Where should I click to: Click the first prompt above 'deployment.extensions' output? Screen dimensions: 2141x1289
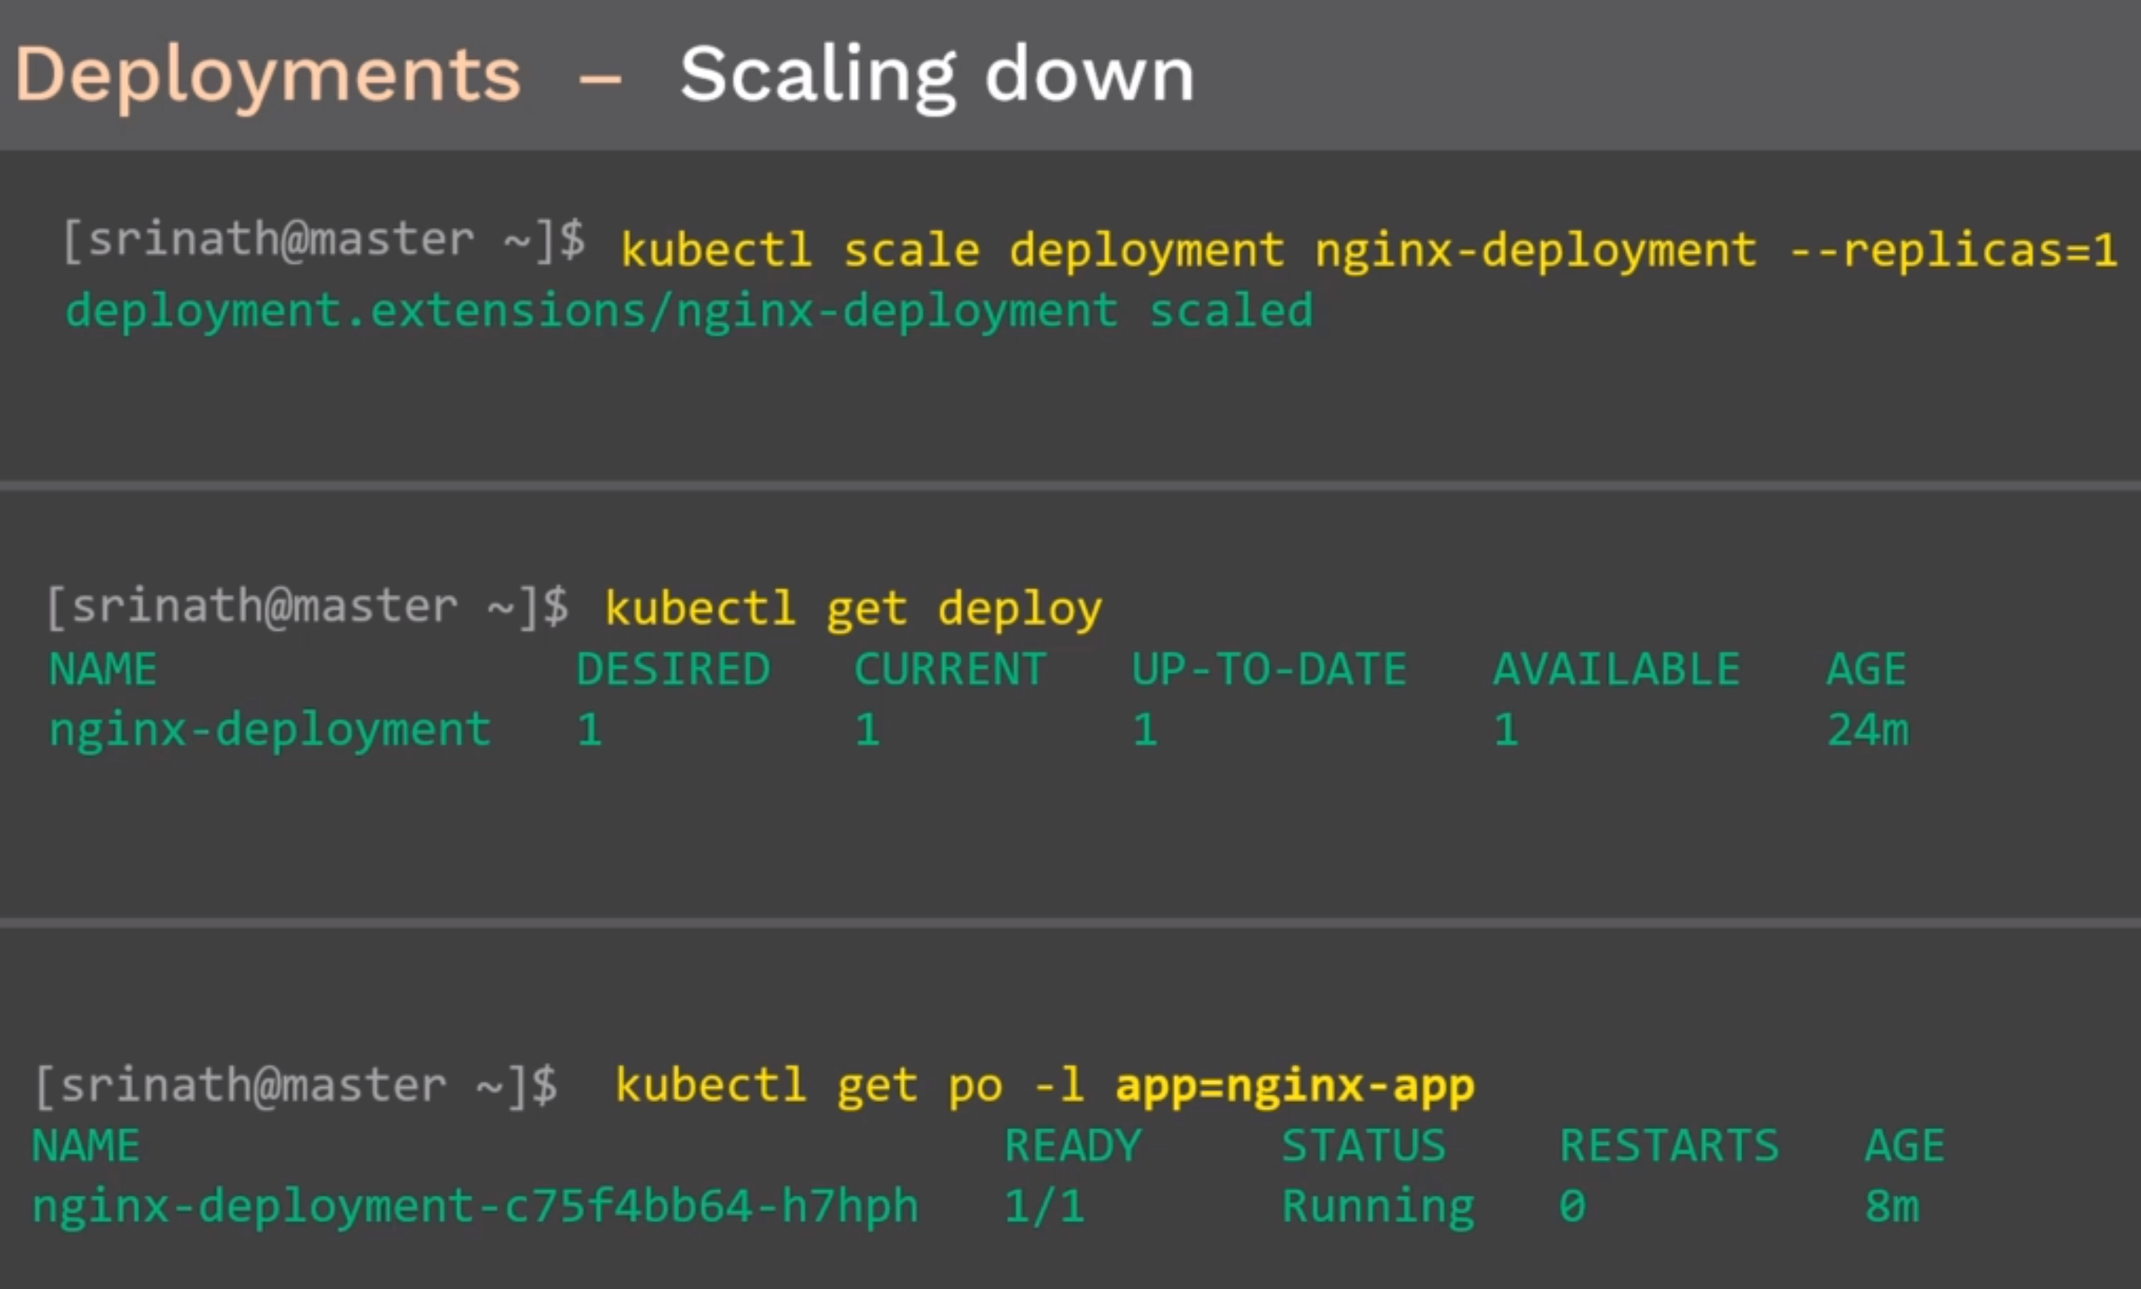[x=324, y=241]
